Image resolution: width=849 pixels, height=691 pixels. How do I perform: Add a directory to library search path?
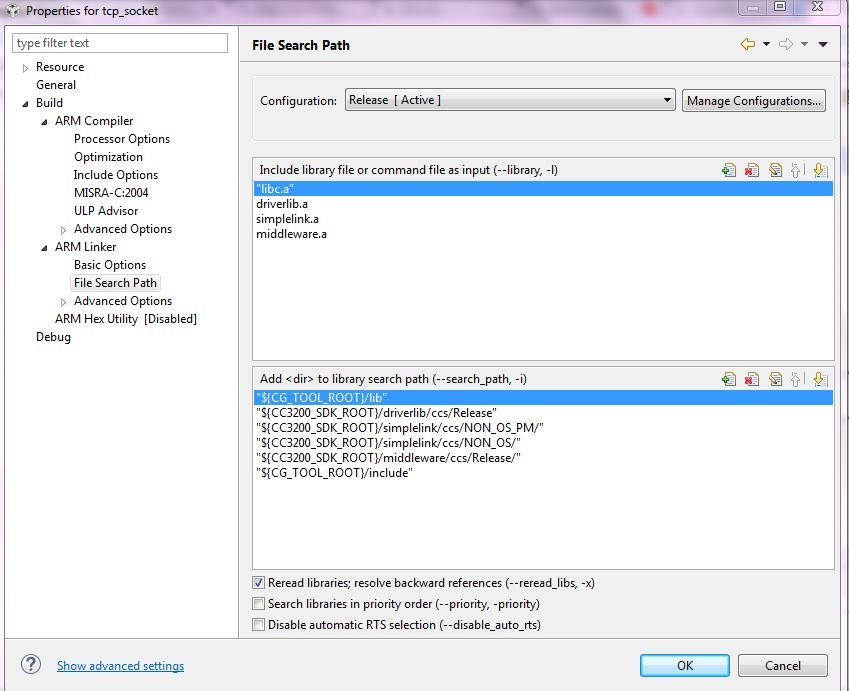729,379
